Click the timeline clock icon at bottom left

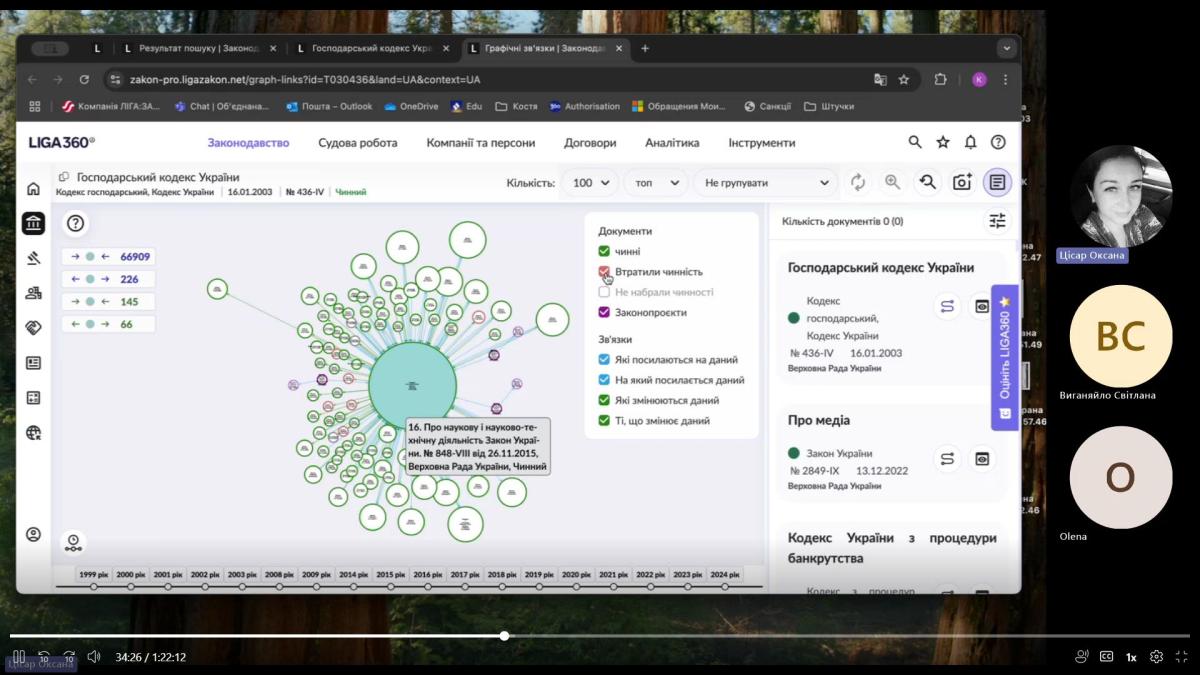(73, 542)
